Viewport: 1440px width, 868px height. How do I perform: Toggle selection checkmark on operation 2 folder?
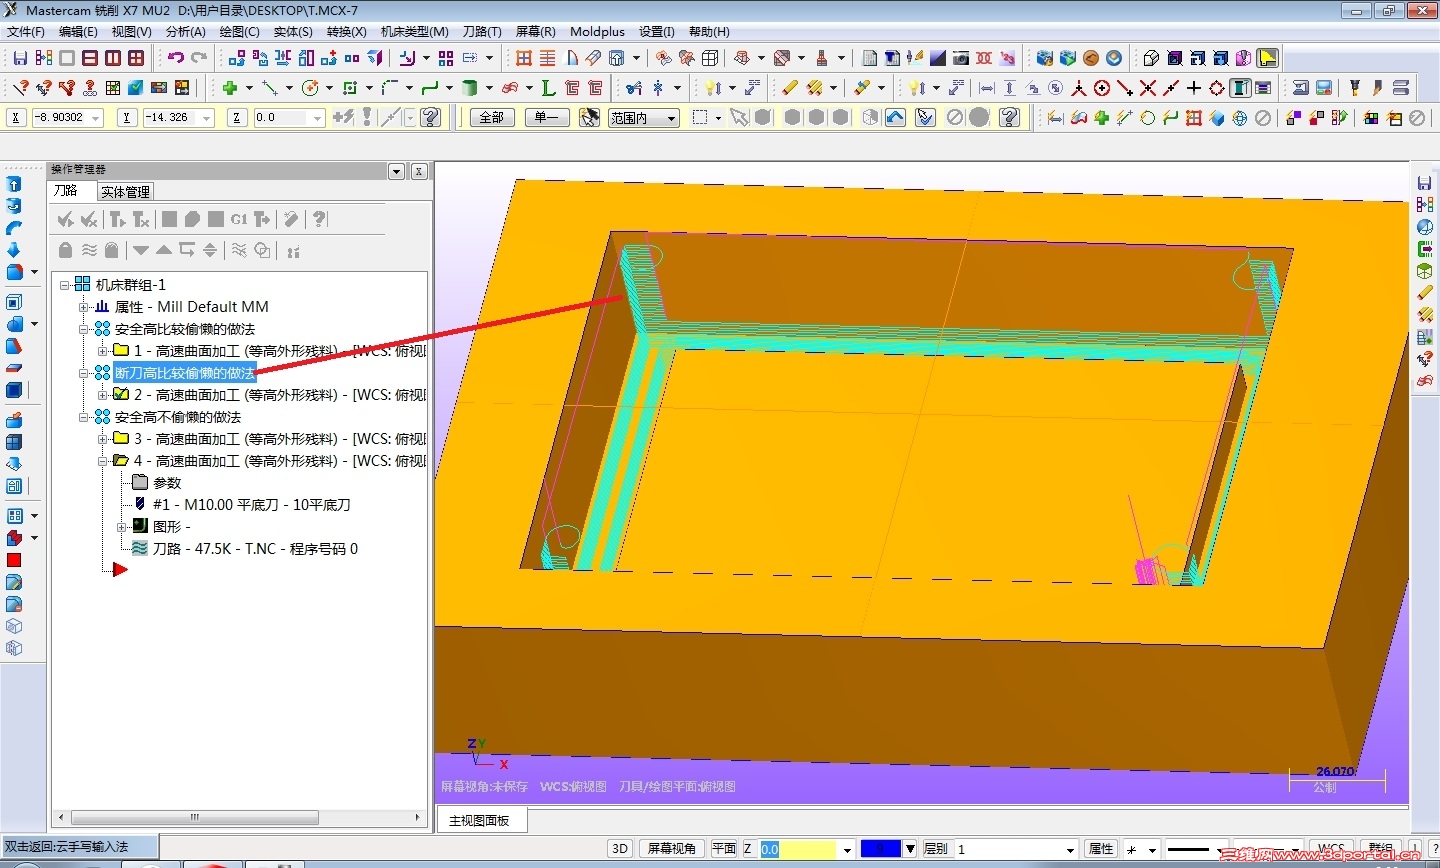121,394
